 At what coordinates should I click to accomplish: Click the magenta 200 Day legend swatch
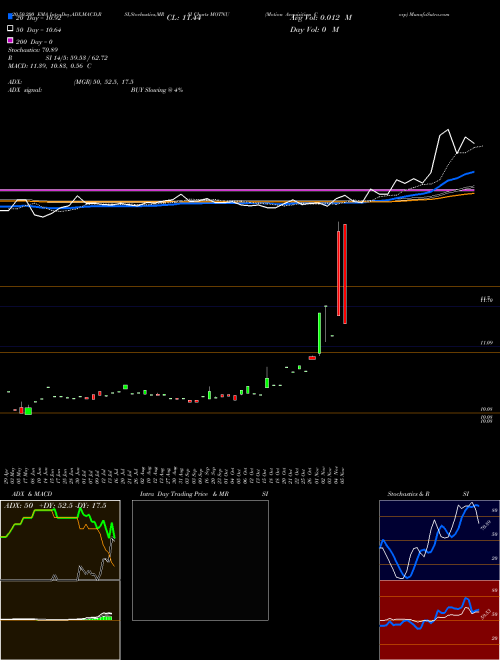[x=10, y=41]
